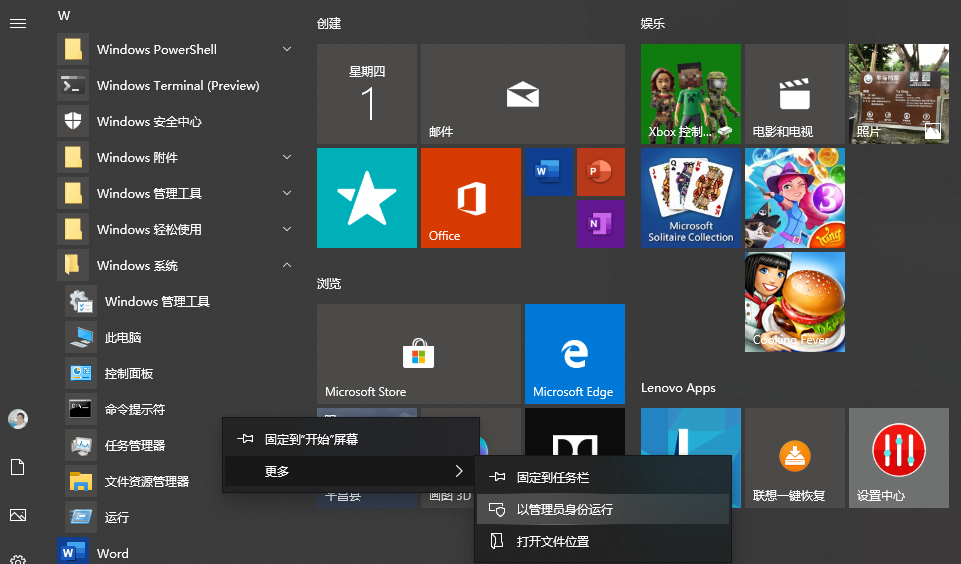Choose 固定到任务栏 in submenu
The width and height of the screenshot is (961, 564).
[x=603, y=477]
